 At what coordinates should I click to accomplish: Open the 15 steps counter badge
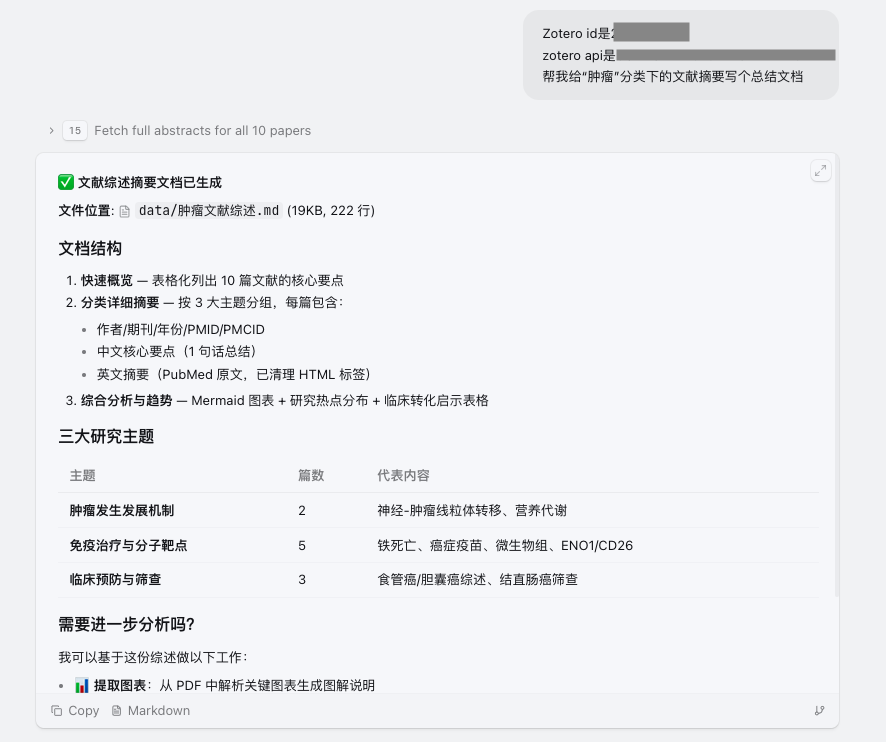click(x=75, y=131)
